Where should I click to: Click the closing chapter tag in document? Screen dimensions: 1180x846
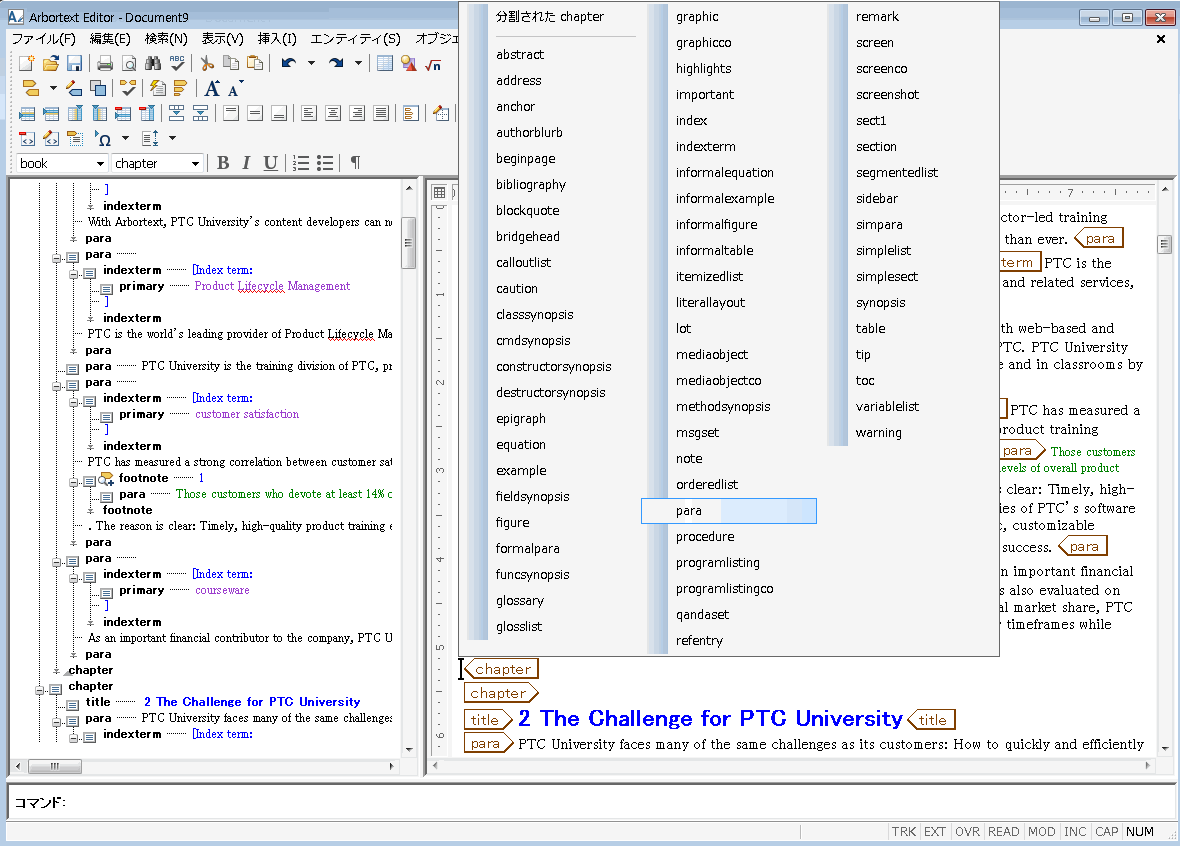click(x=502, y=668)
